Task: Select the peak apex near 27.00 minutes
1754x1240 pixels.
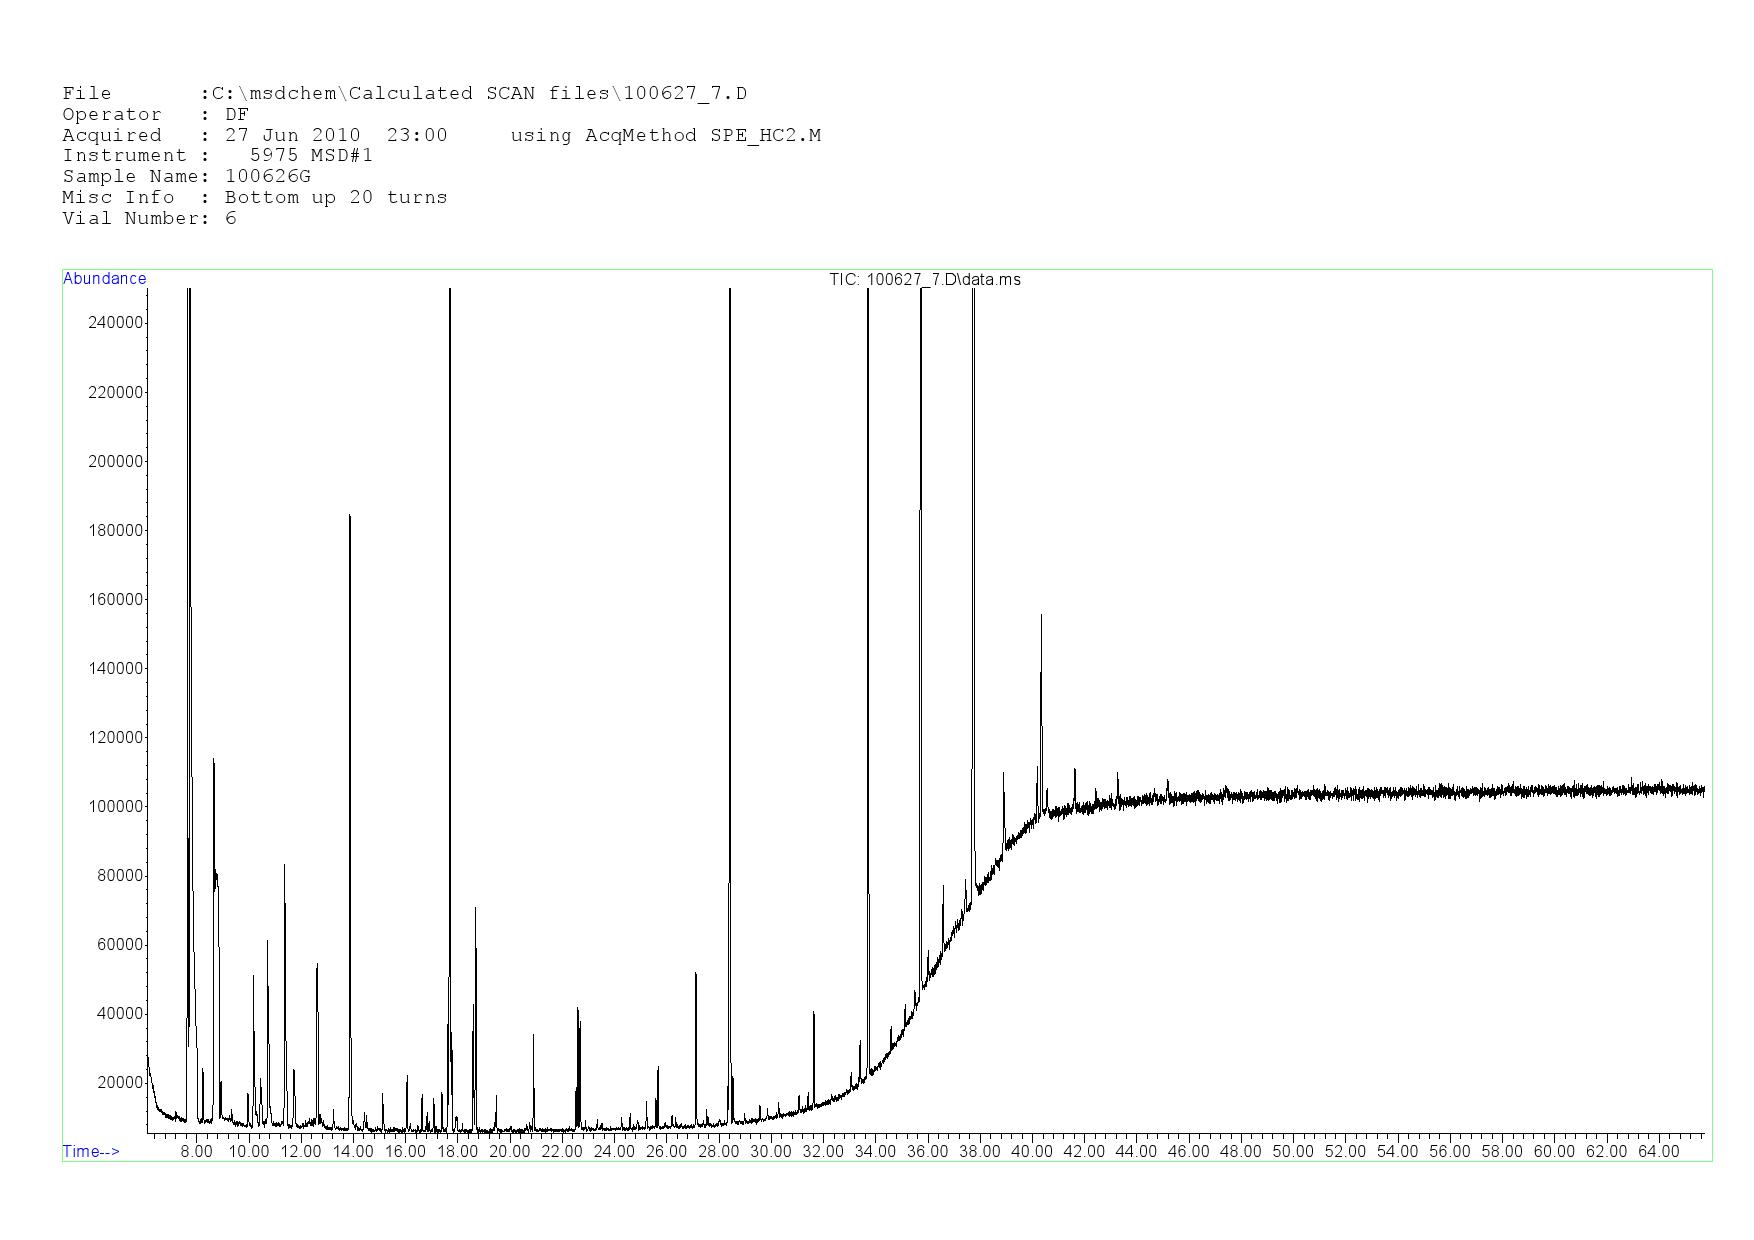Action: click(x=695, y=973)
